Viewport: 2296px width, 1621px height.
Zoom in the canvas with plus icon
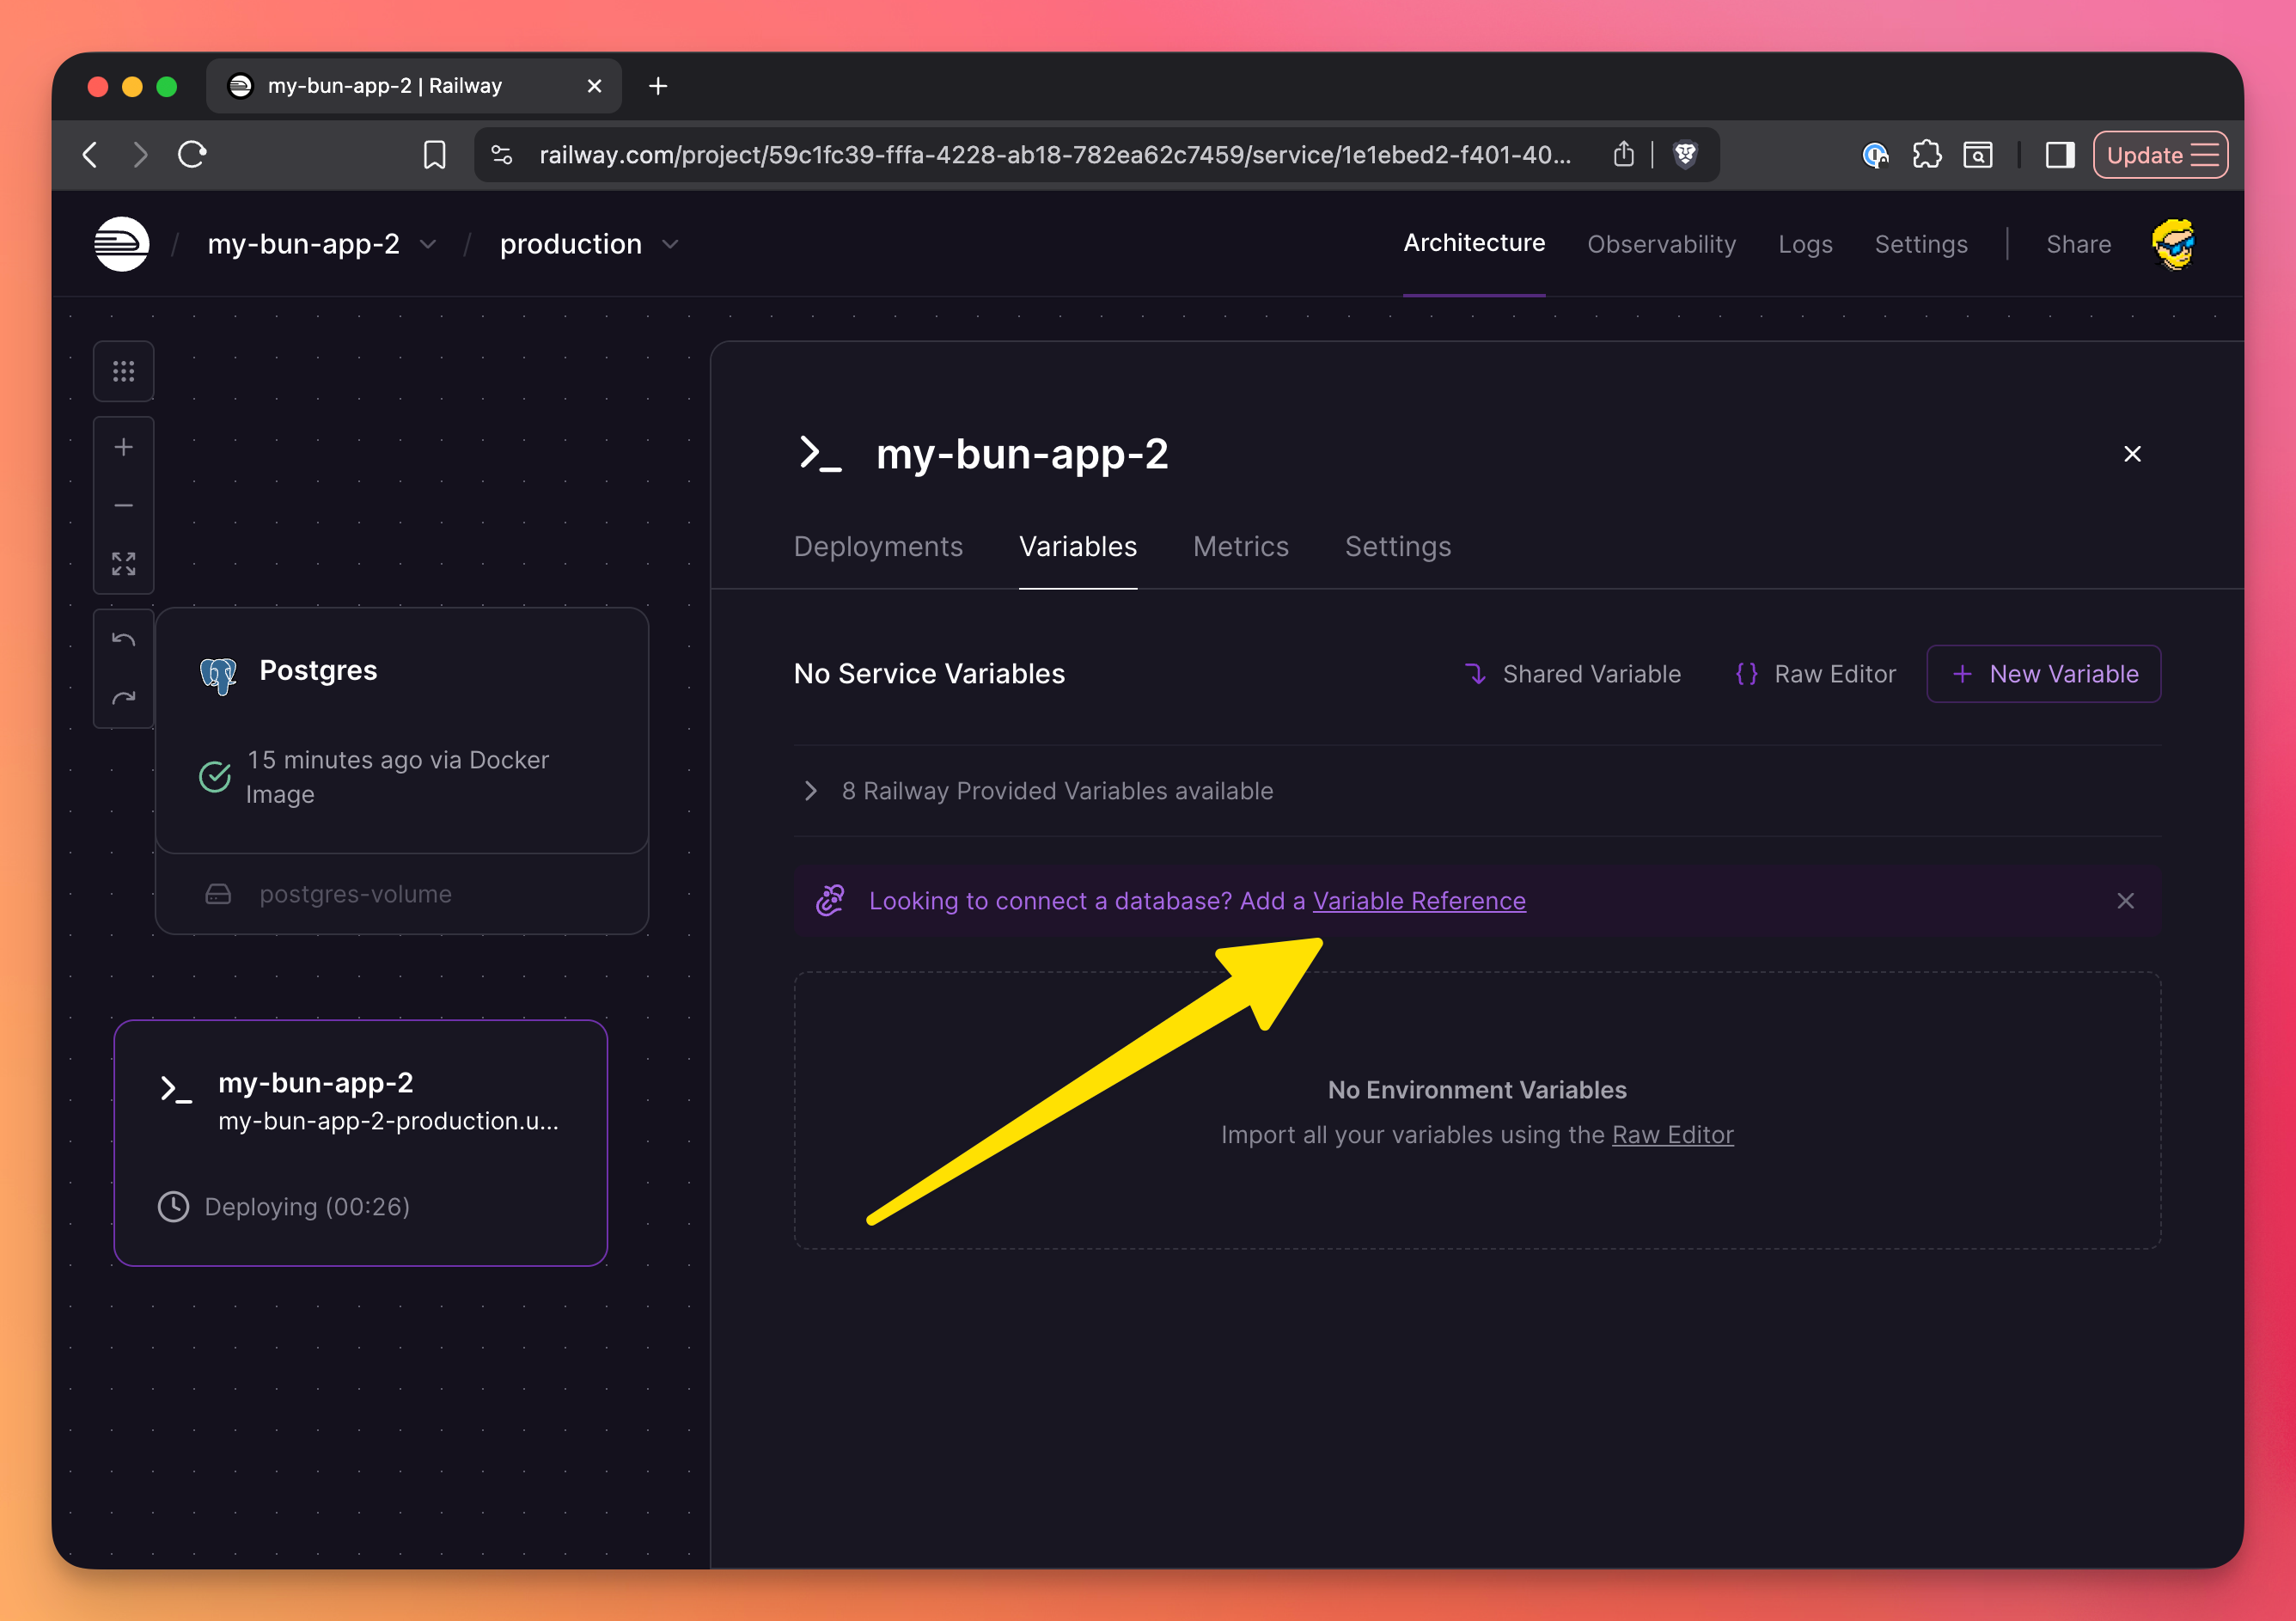pyautogui.click(x=123, y=447)
